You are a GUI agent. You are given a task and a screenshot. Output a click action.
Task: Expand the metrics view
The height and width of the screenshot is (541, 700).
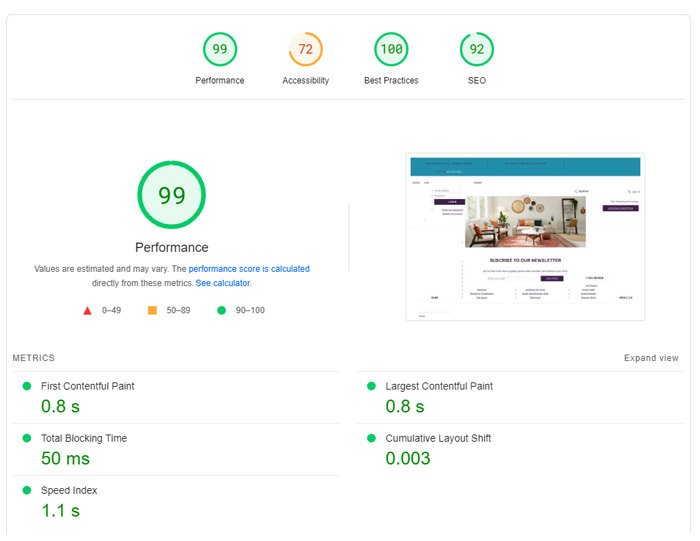point(651,358)
